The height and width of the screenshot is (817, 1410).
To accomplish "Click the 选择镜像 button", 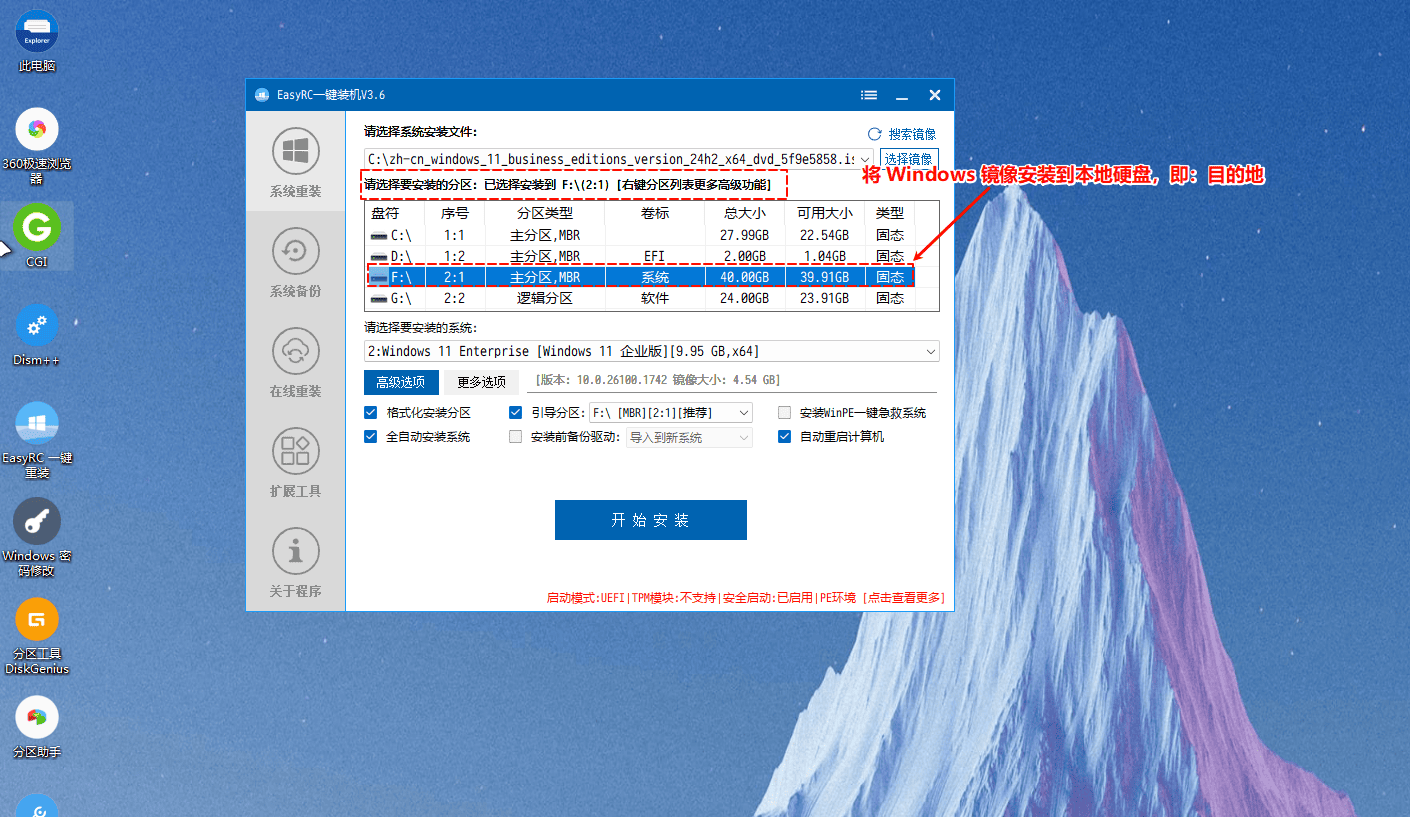I will click(908, 159).
